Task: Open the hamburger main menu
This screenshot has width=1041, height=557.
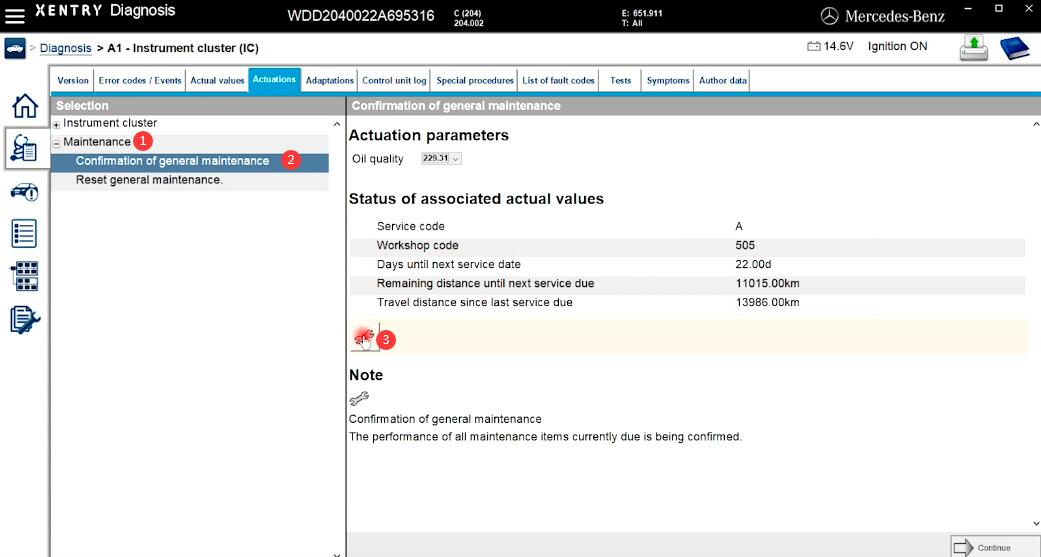Action: coord(15,15)
